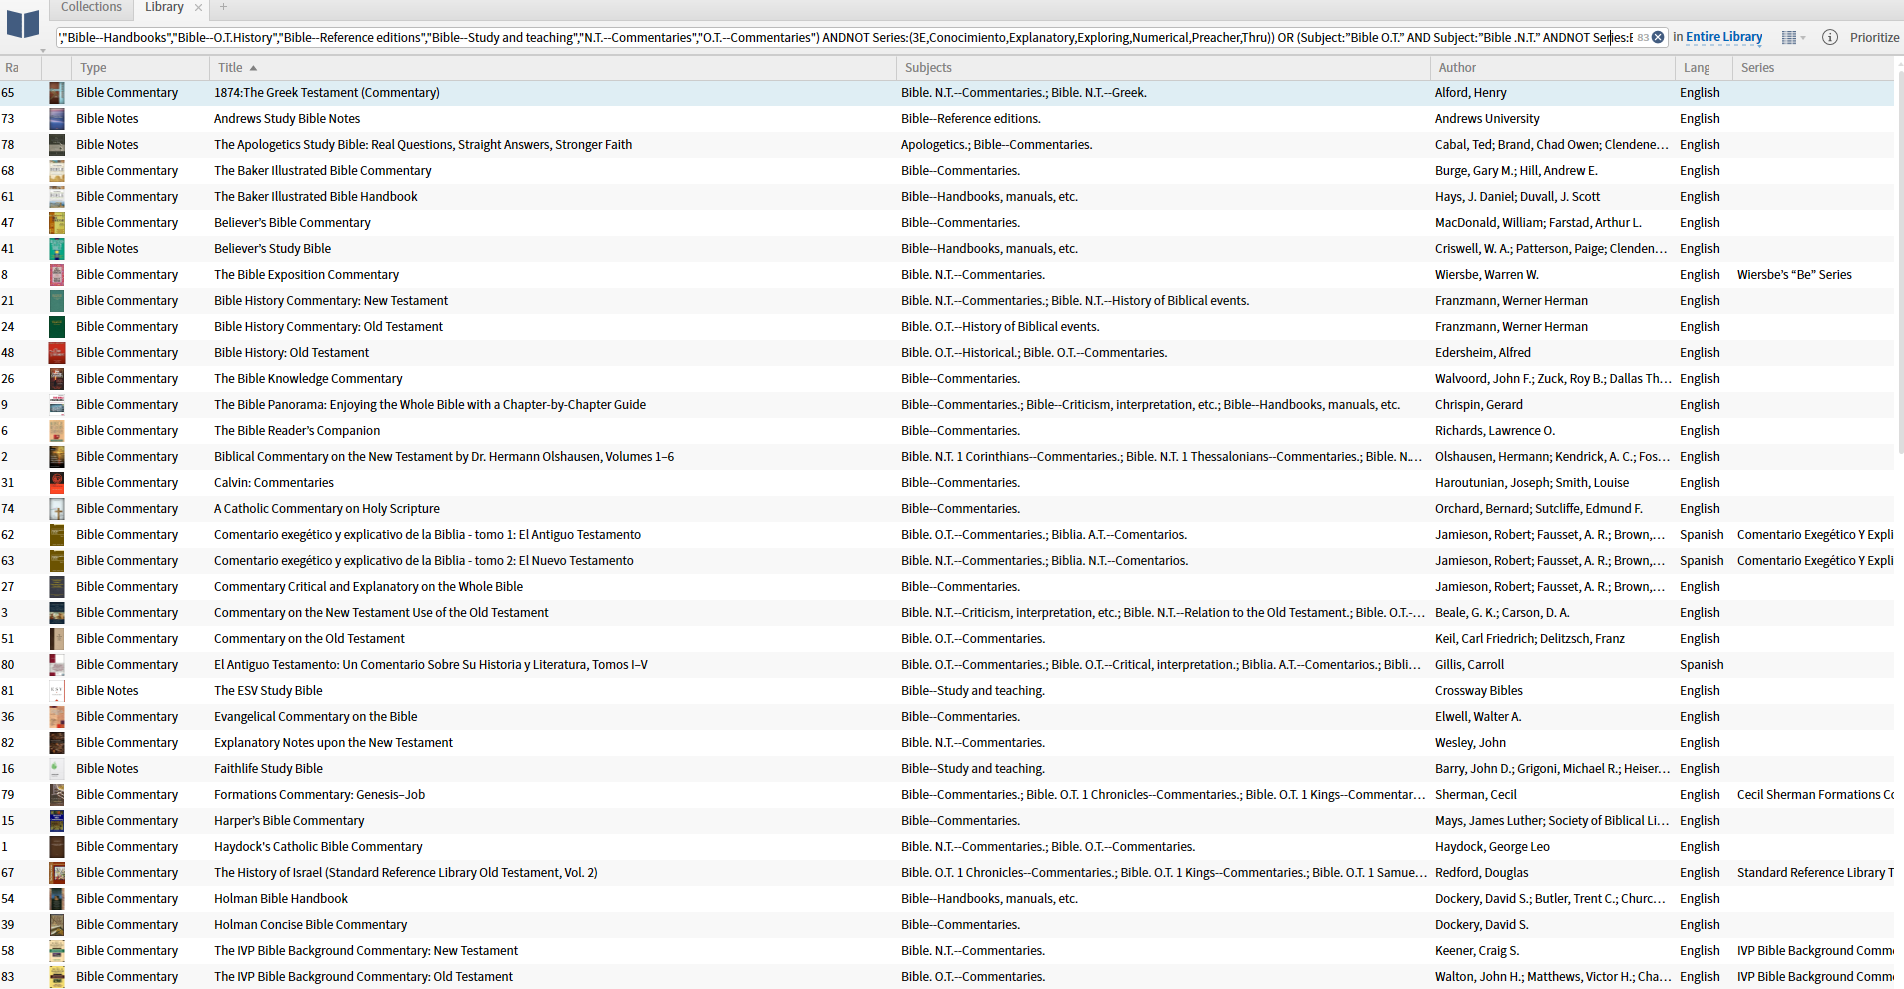Click author "Alford, Henry"

1470,93
